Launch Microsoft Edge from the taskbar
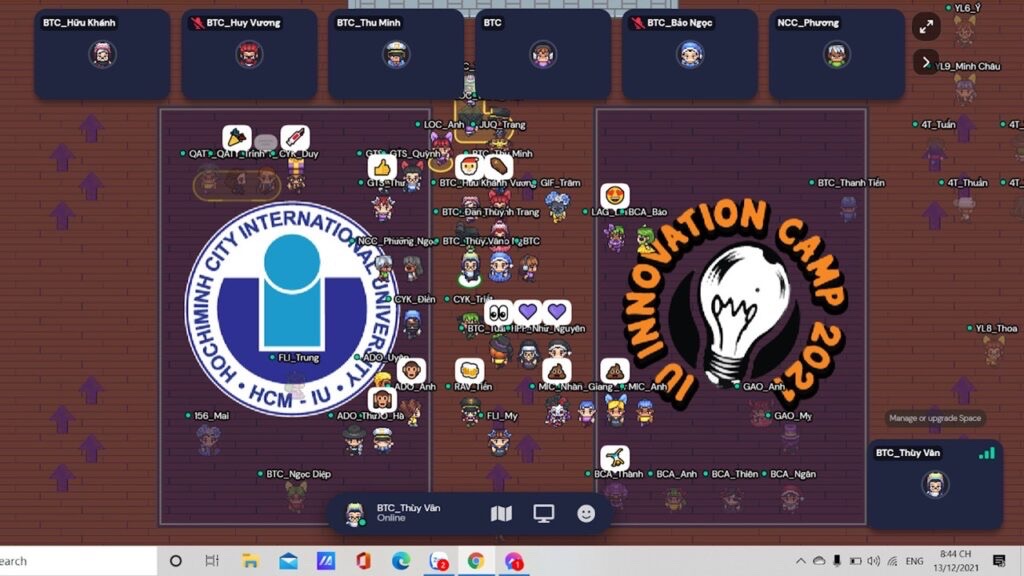 tap(401, 561)
